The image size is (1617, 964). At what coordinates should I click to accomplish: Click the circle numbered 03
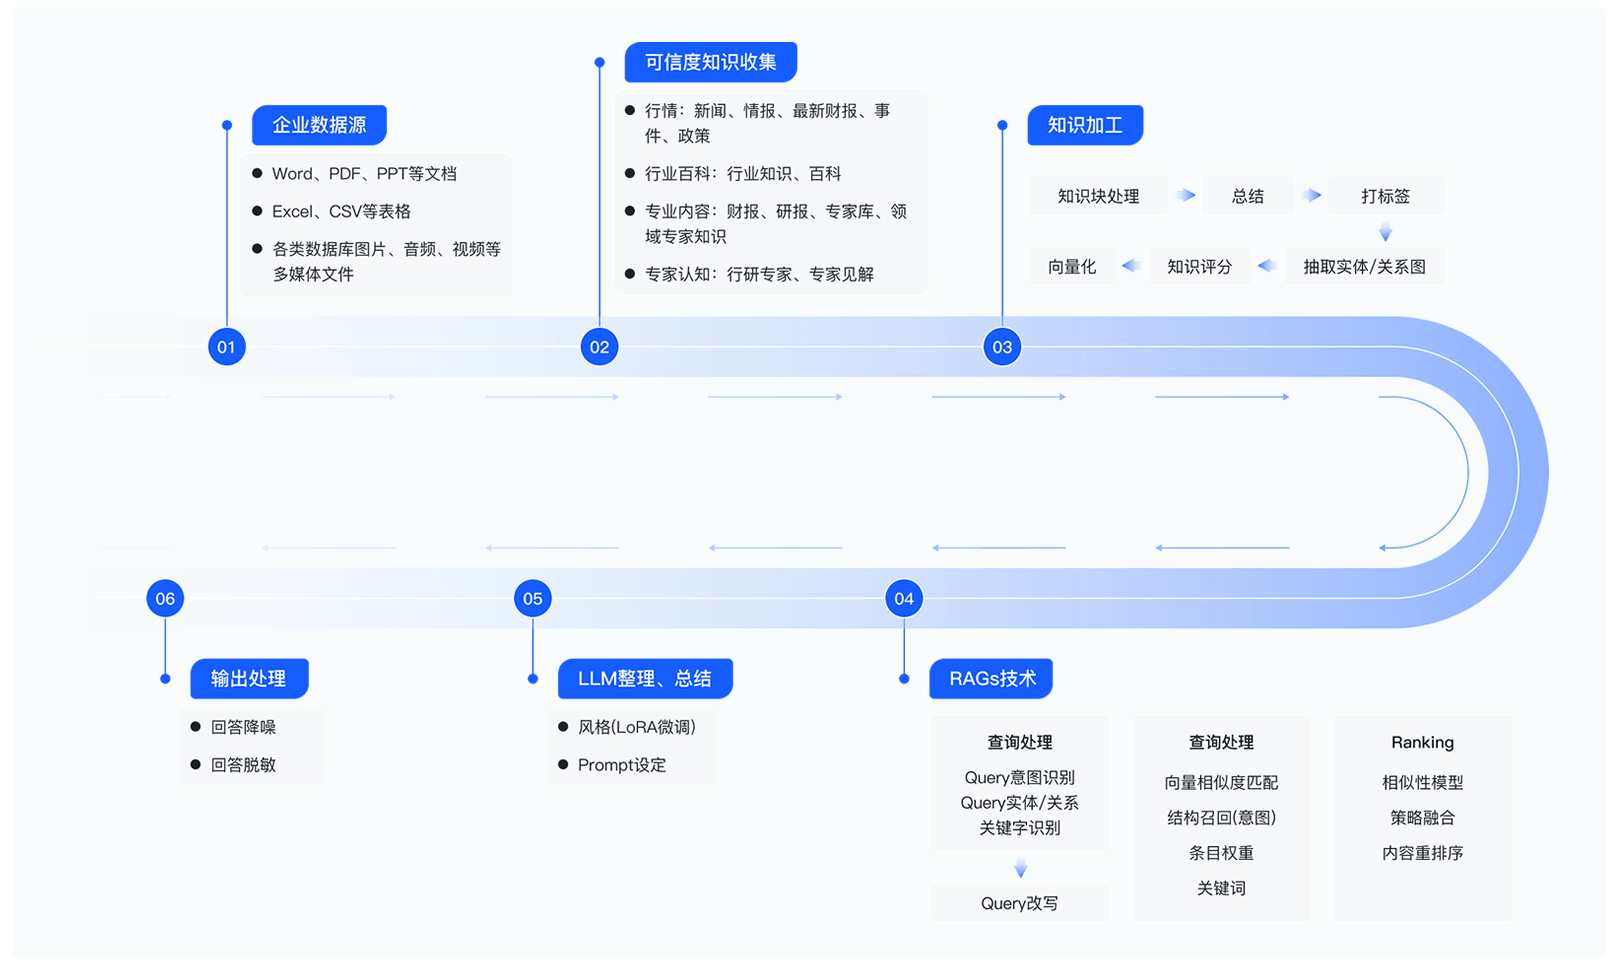1002,347
